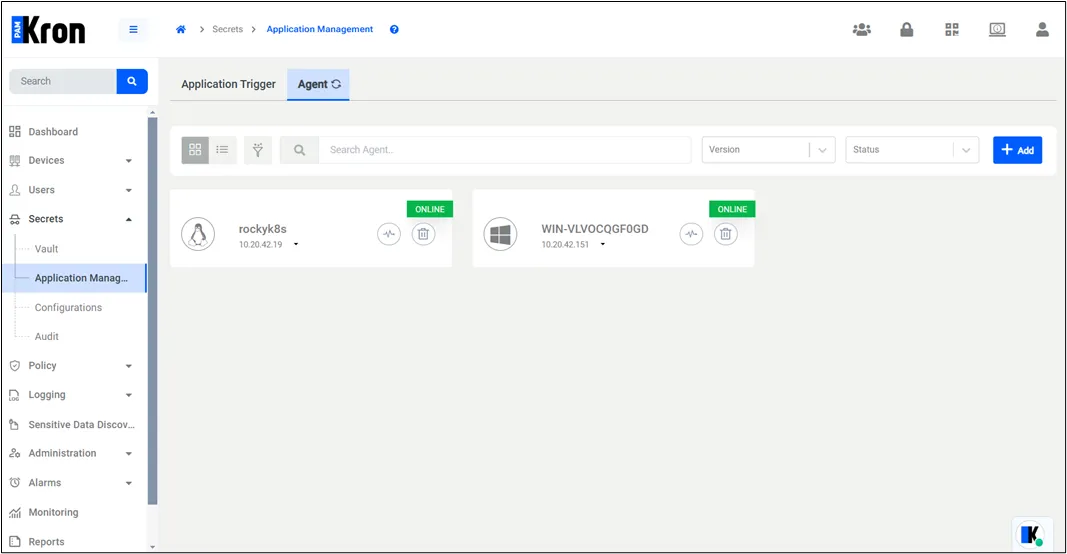Click ONLINE badge on rockyk8s card
Viewport: 1067px width, 554px height.
point(430,209)
